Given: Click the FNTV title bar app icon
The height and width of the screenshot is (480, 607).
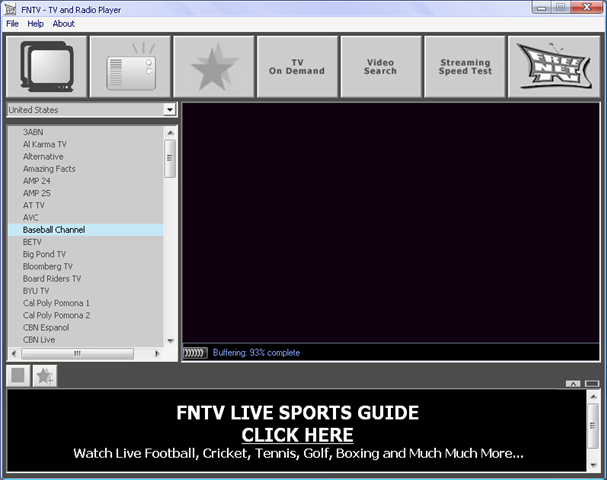Looking at the screenshot, I should 10,9.
